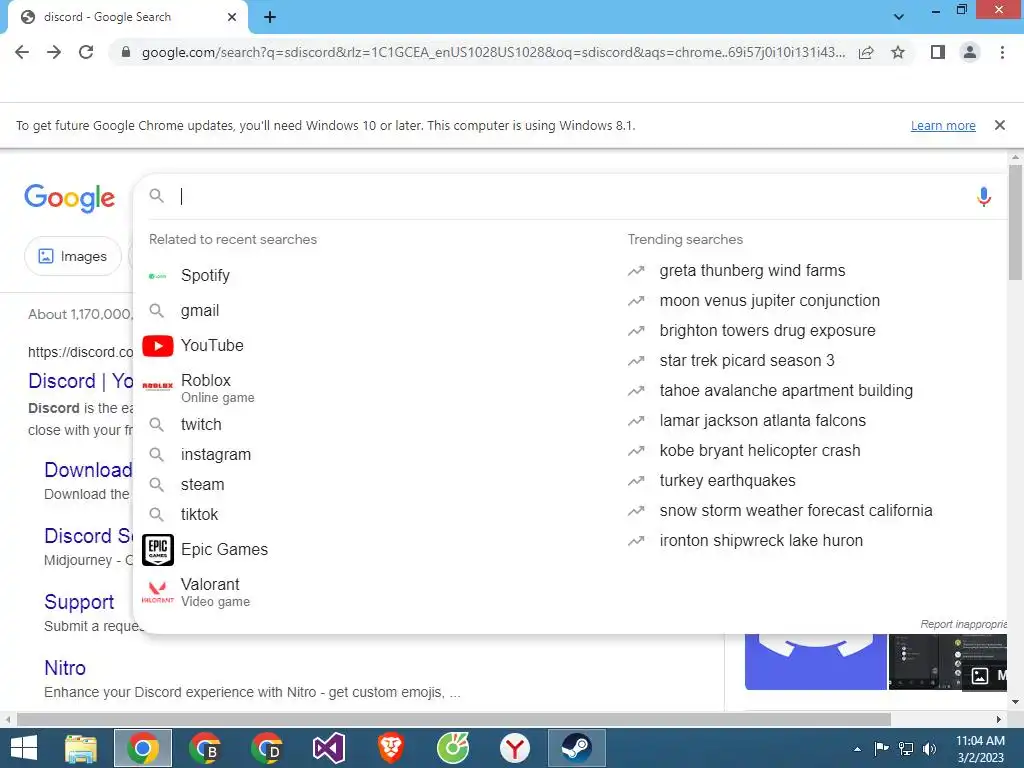
Task: Open the Windows Start menu
Action: [24, 748]
